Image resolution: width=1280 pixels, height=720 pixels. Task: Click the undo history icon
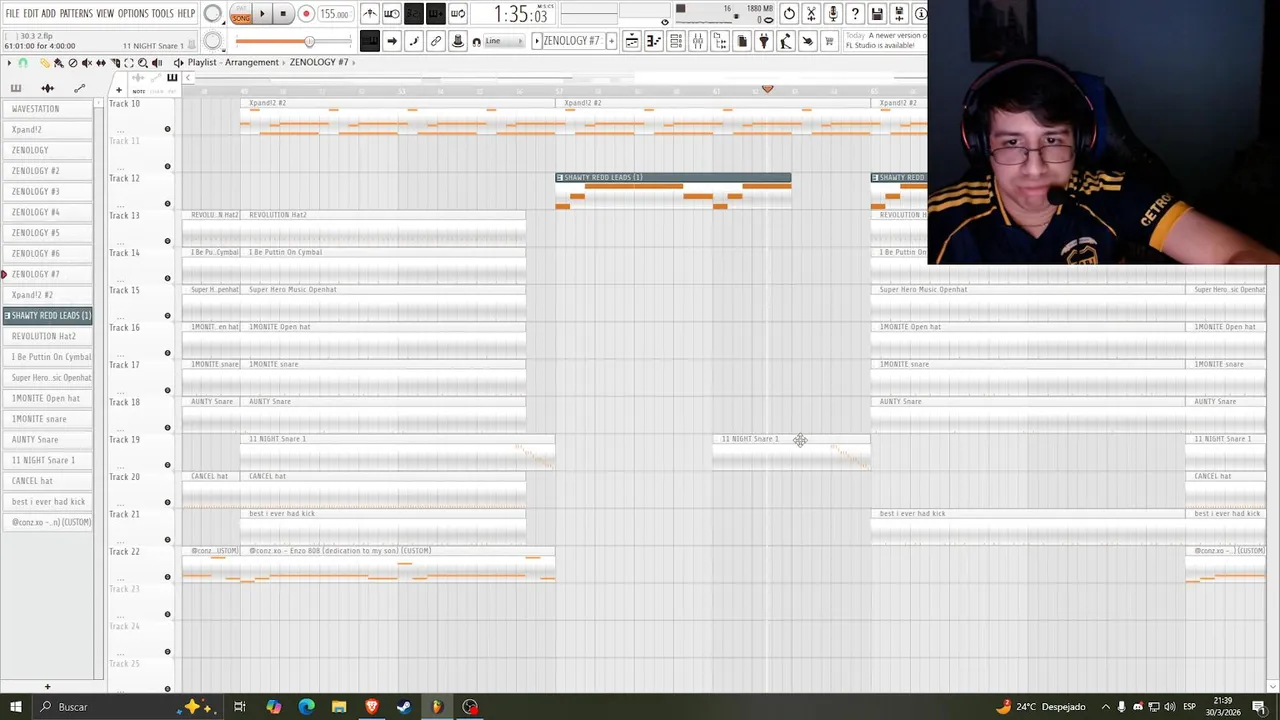coord(789,14)
